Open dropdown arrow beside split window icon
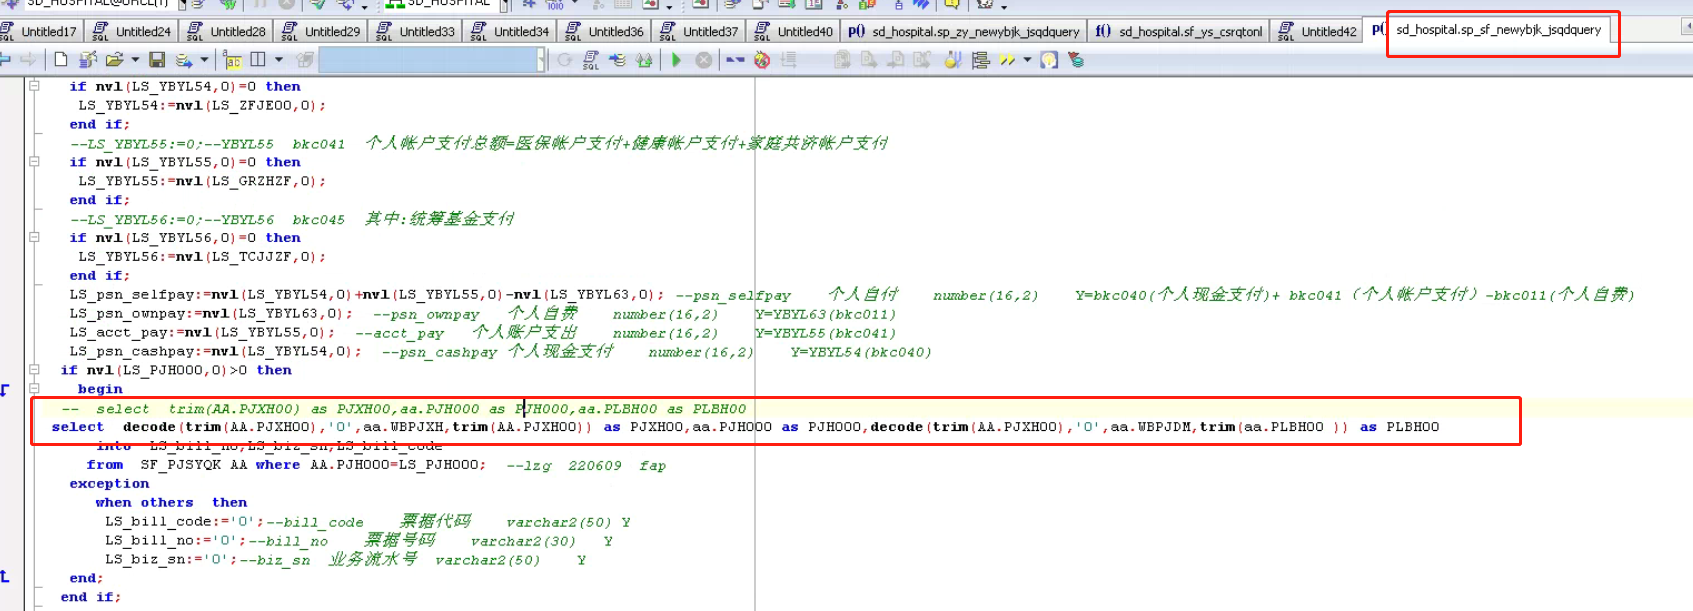This screenshot has width=1693, height=611. (278, 60)
